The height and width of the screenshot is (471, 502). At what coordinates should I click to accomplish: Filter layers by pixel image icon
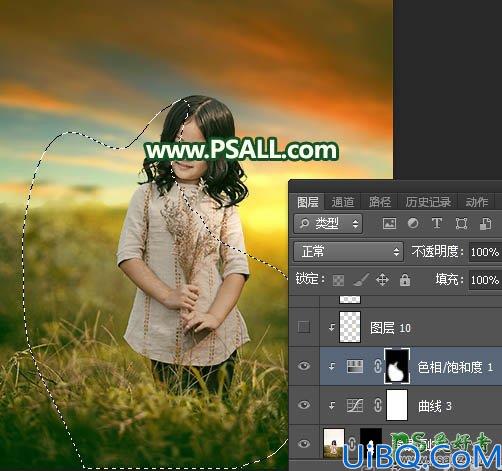(x=389, y=224)
